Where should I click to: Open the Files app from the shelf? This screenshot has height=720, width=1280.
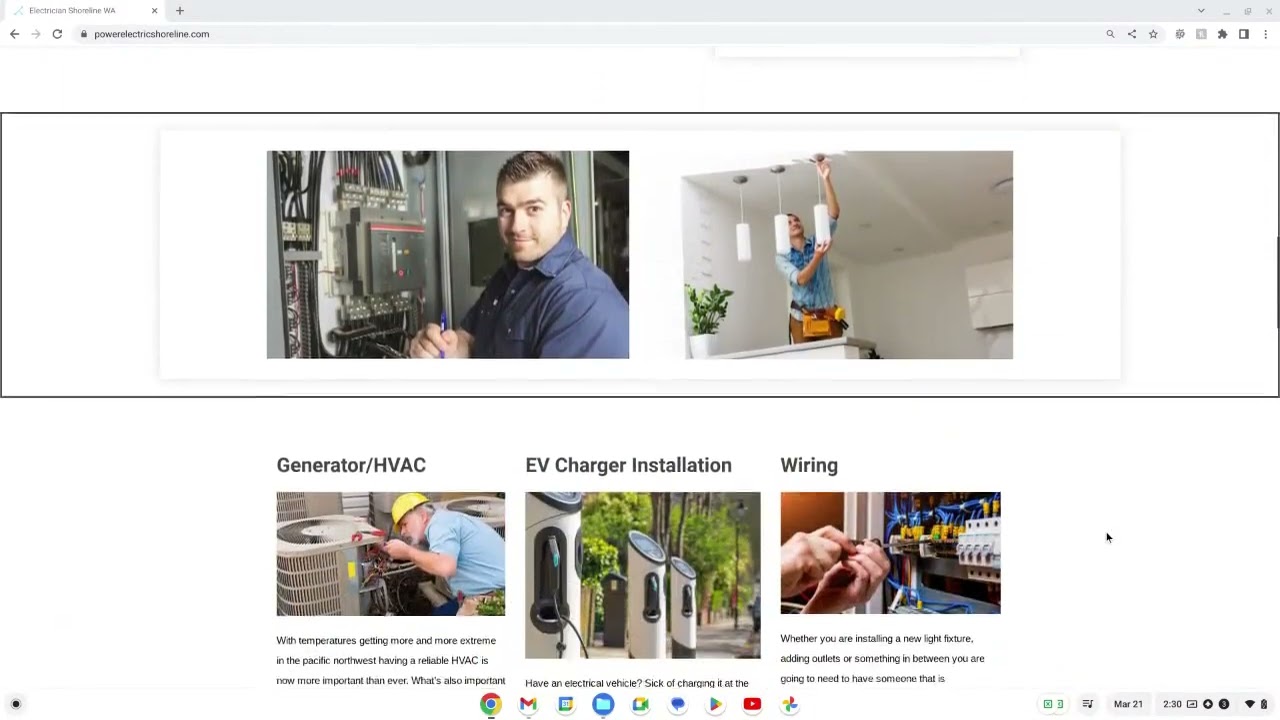tap(603, 704)
